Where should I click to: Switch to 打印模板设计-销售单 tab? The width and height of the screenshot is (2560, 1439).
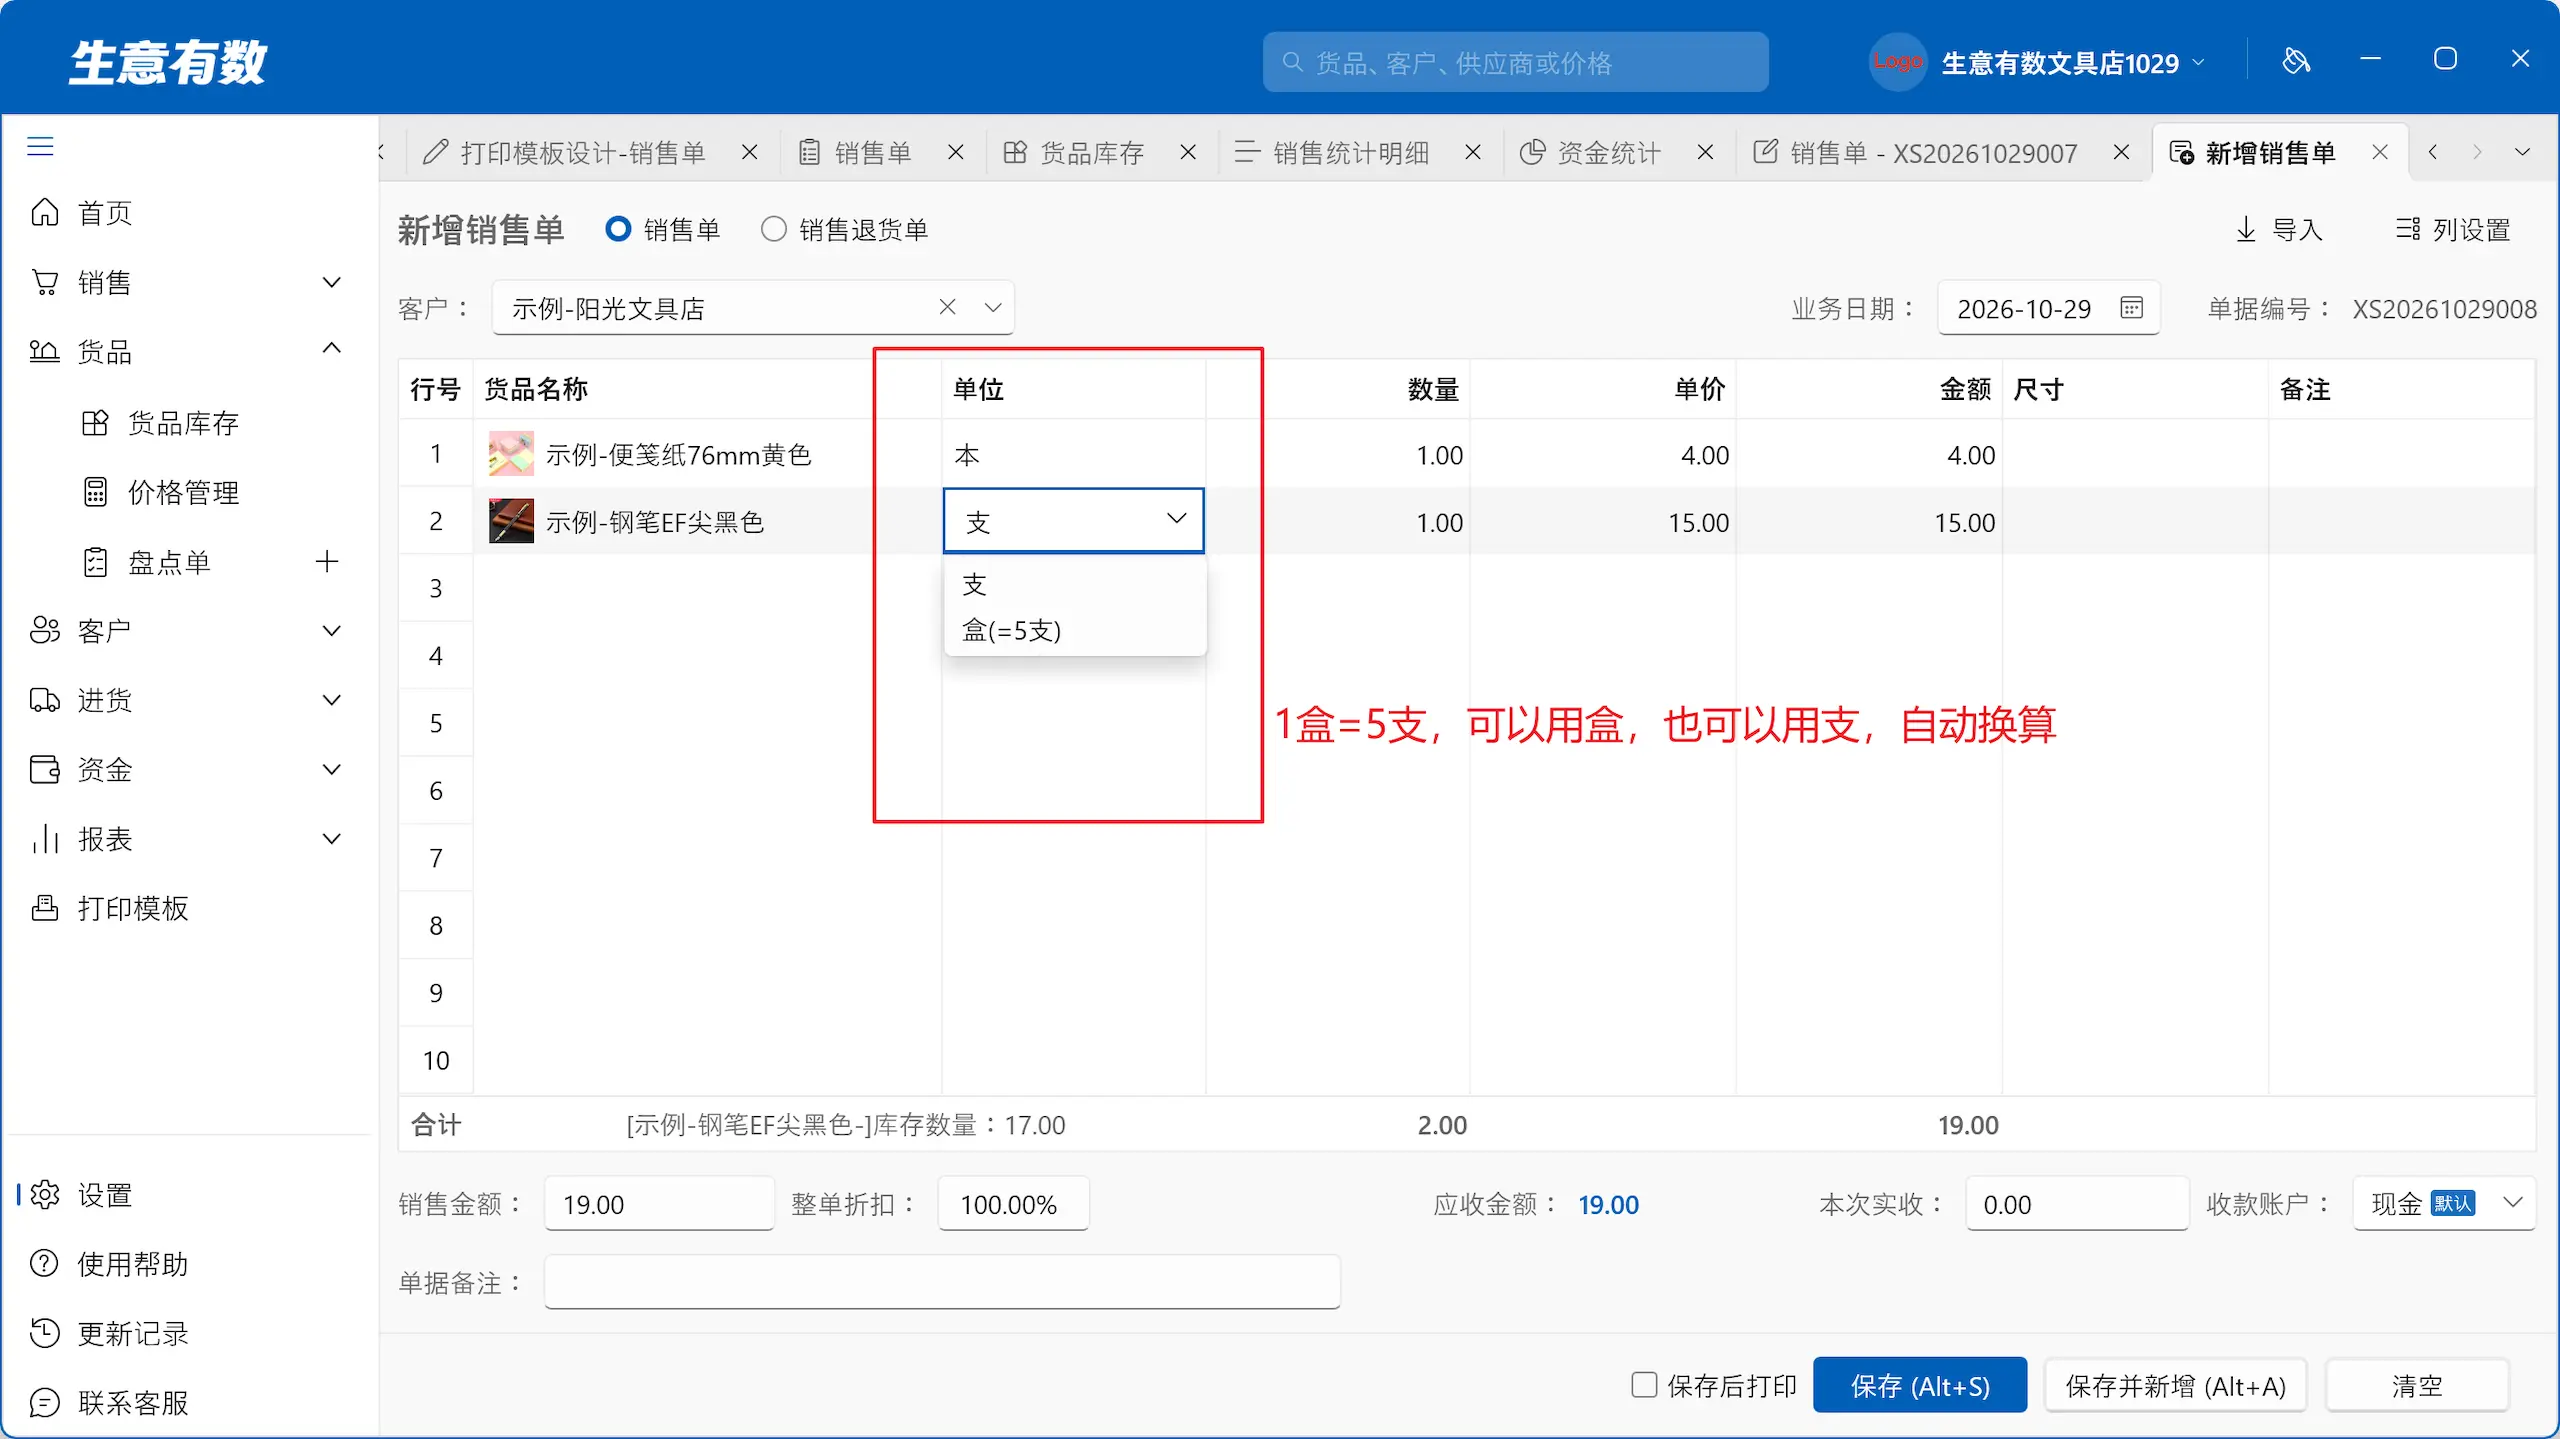point(583,153)
